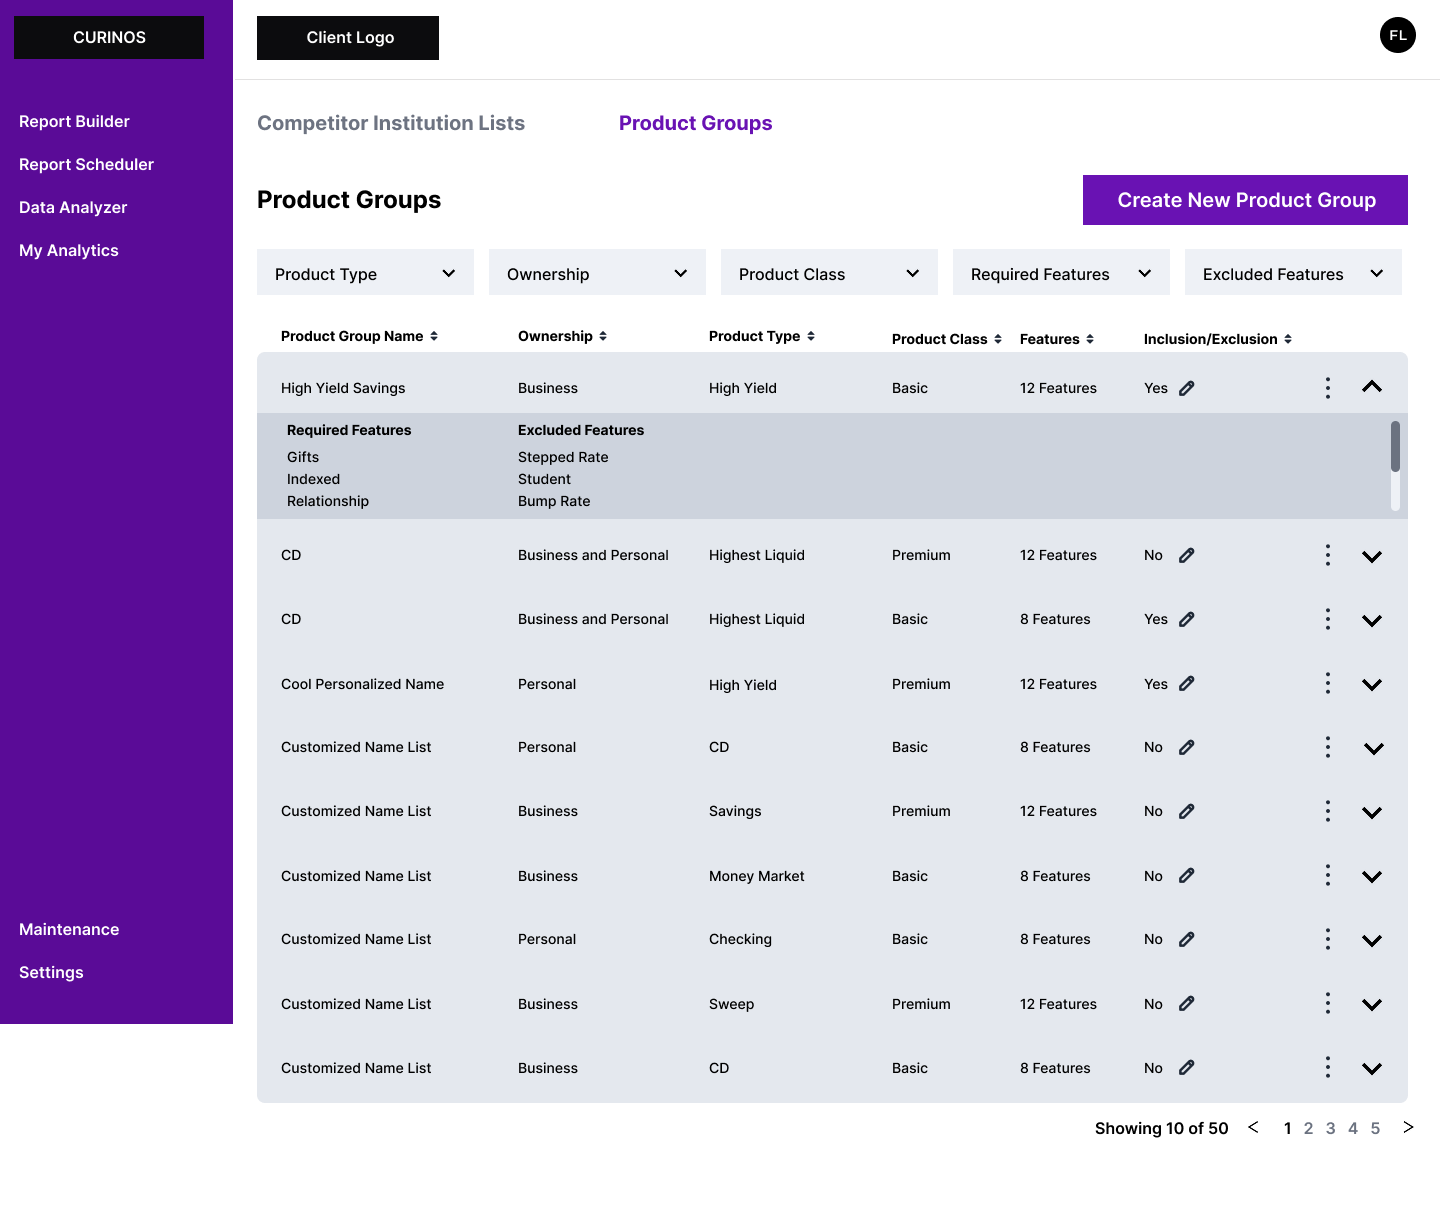Viewport: 1440px width, 1213px height.
Task: Open Excluded Features filter dropdown
Action: pyautogui.click(x=1293, y=272)
